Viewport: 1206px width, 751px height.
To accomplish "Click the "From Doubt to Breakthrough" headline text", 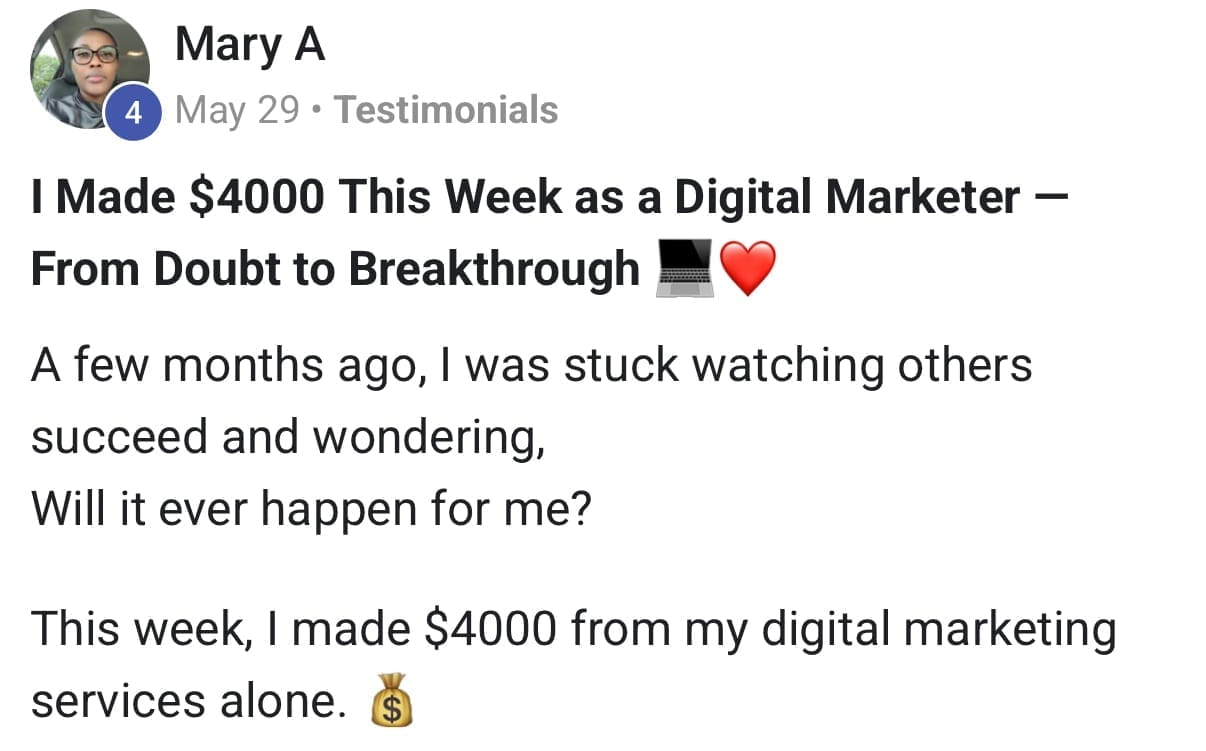I will click(335, 269).
